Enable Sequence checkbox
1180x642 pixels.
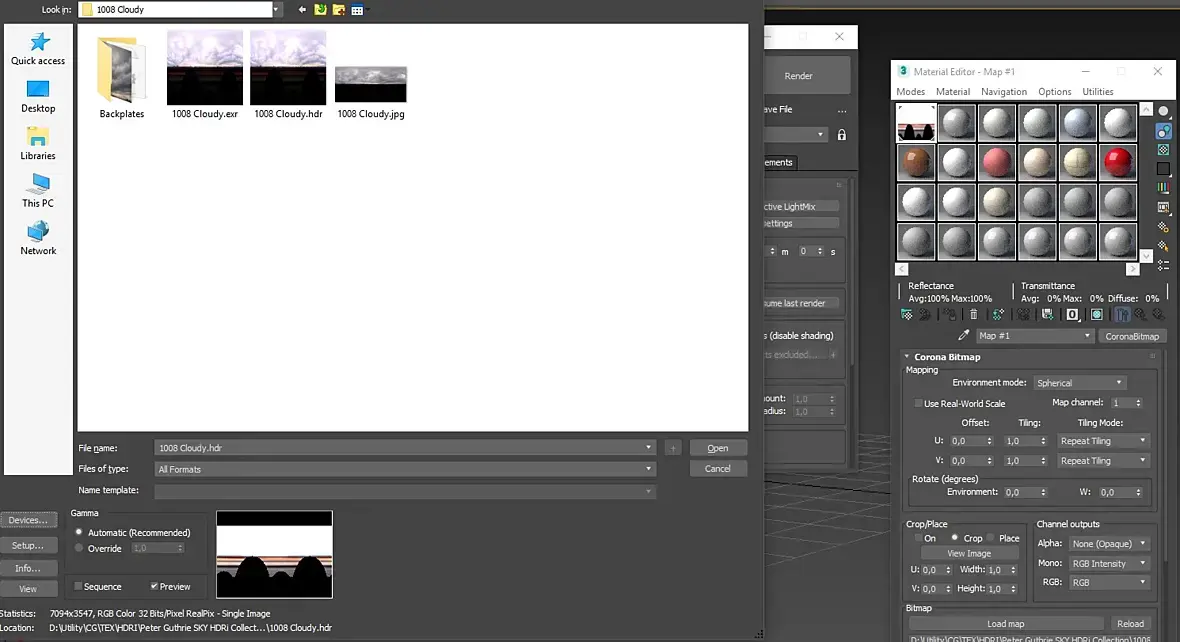[x=78, y=586]
